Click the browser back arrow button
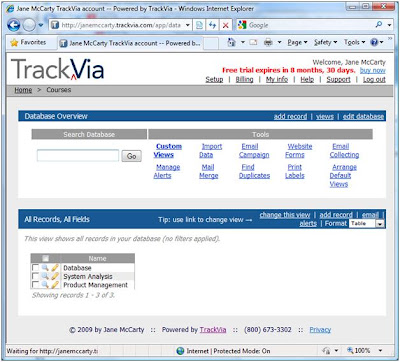The height and width of the screenshot is (362, 400). (x=14, y=25)
